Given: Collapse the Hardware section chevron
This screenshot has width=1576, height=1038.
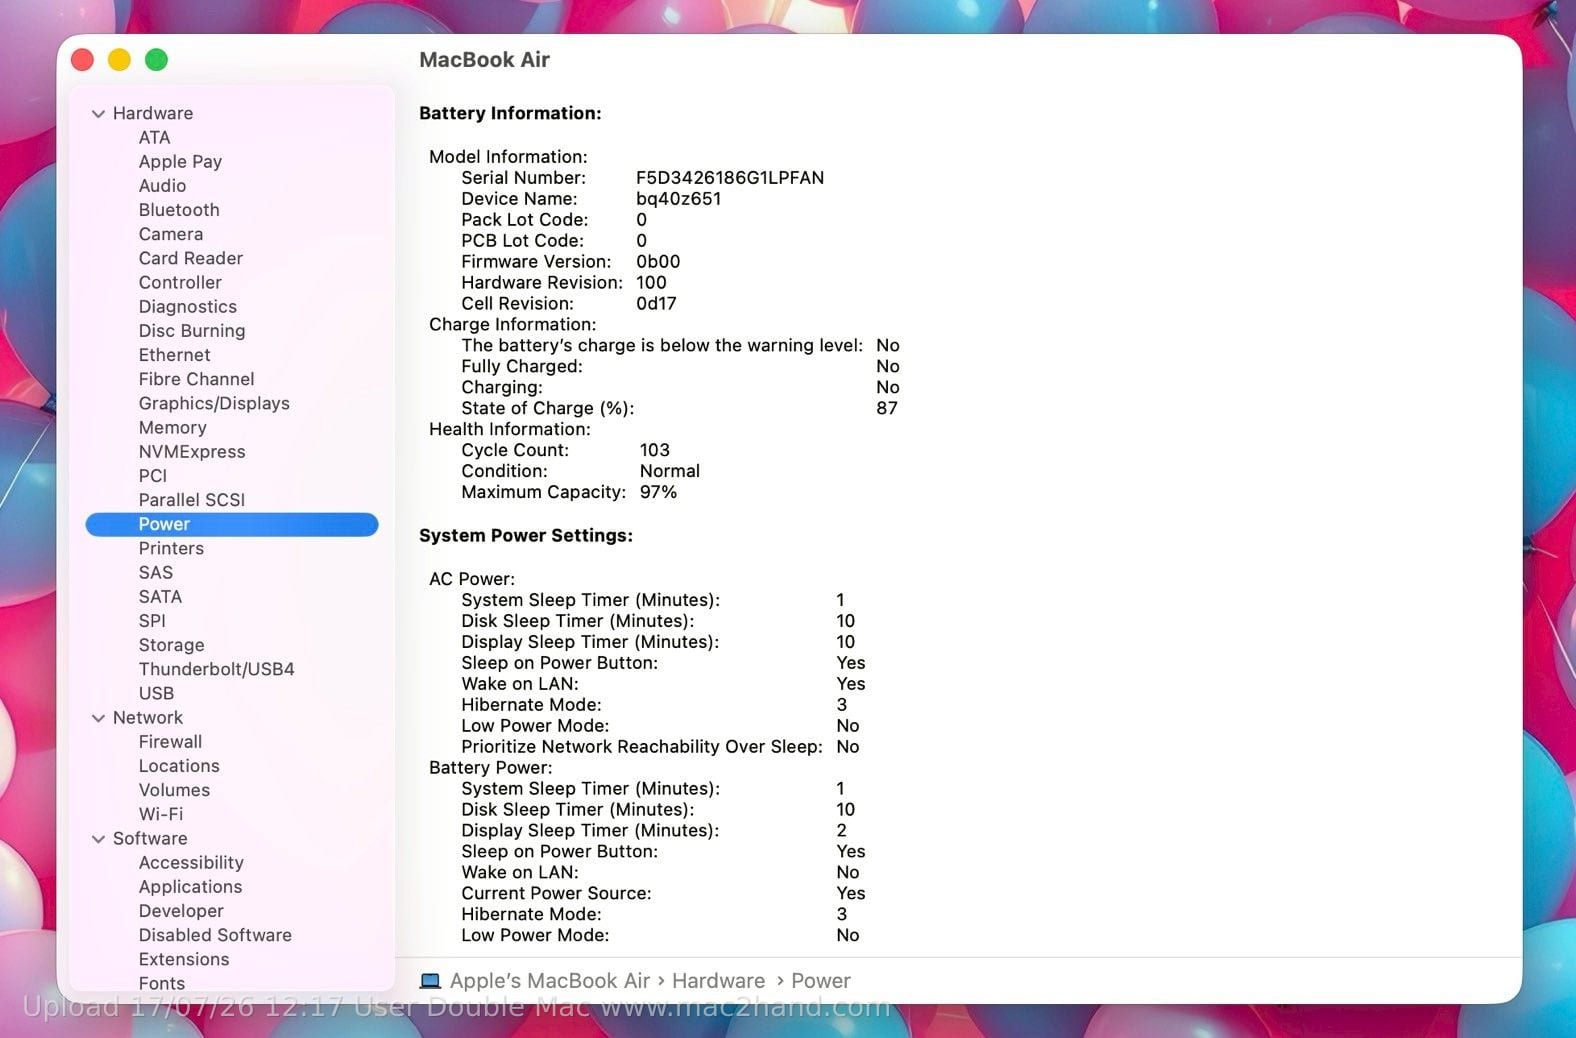Looking at the screenshot, I should point(98,114).
